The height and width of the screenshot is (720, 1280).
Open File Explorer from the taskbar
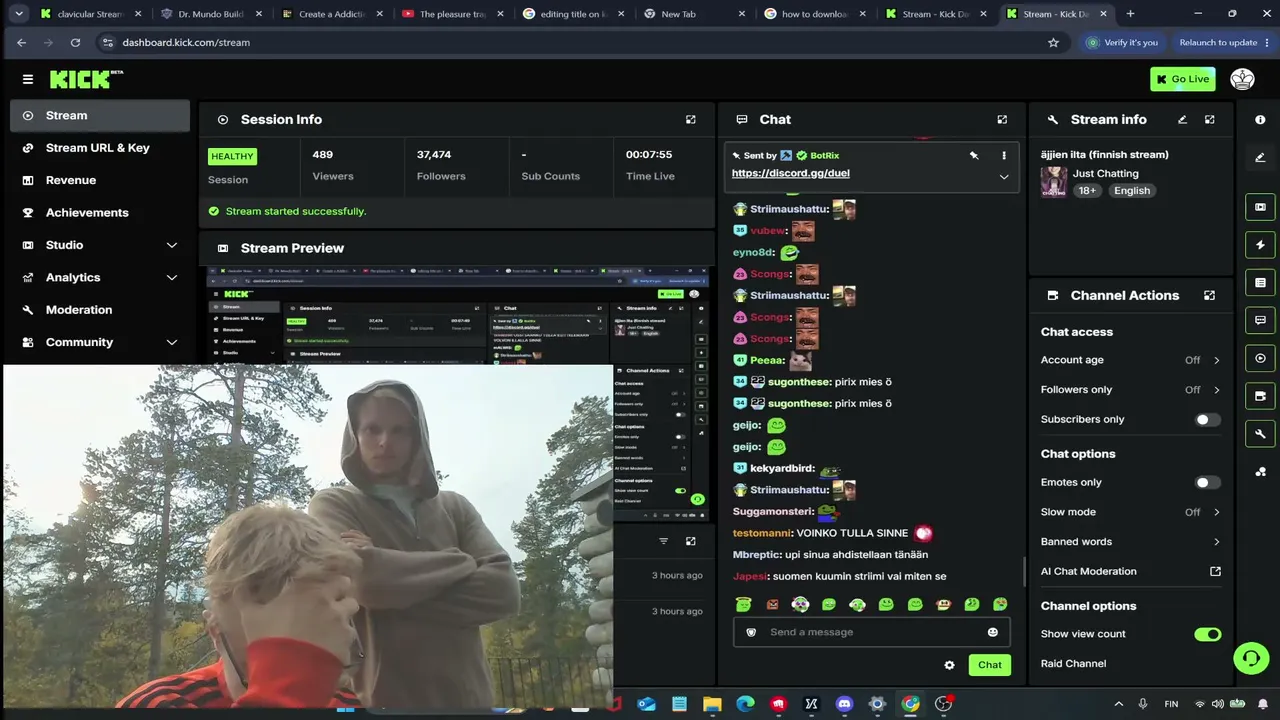click(712, 704)
